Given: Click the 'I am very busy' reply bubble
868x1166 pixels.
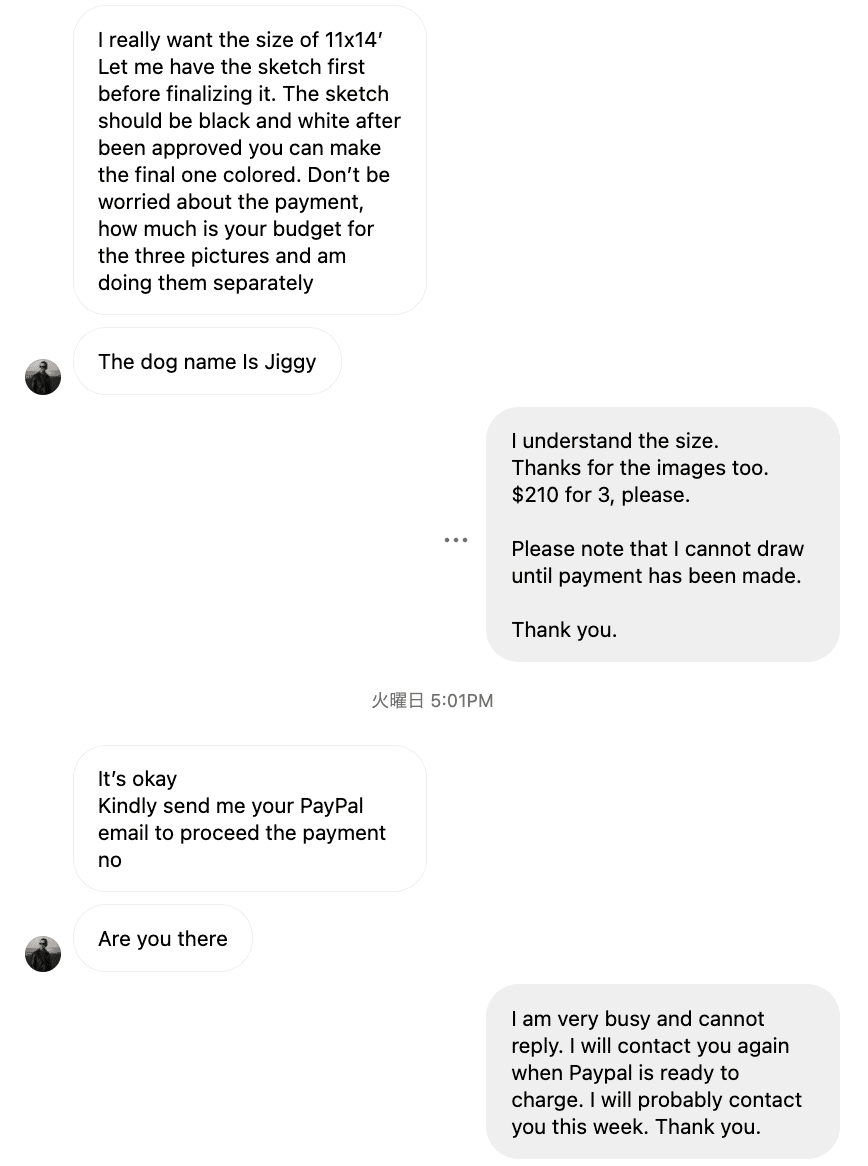Looking at the screenshot, I should pyautogui.click(x=663, y=1073).
